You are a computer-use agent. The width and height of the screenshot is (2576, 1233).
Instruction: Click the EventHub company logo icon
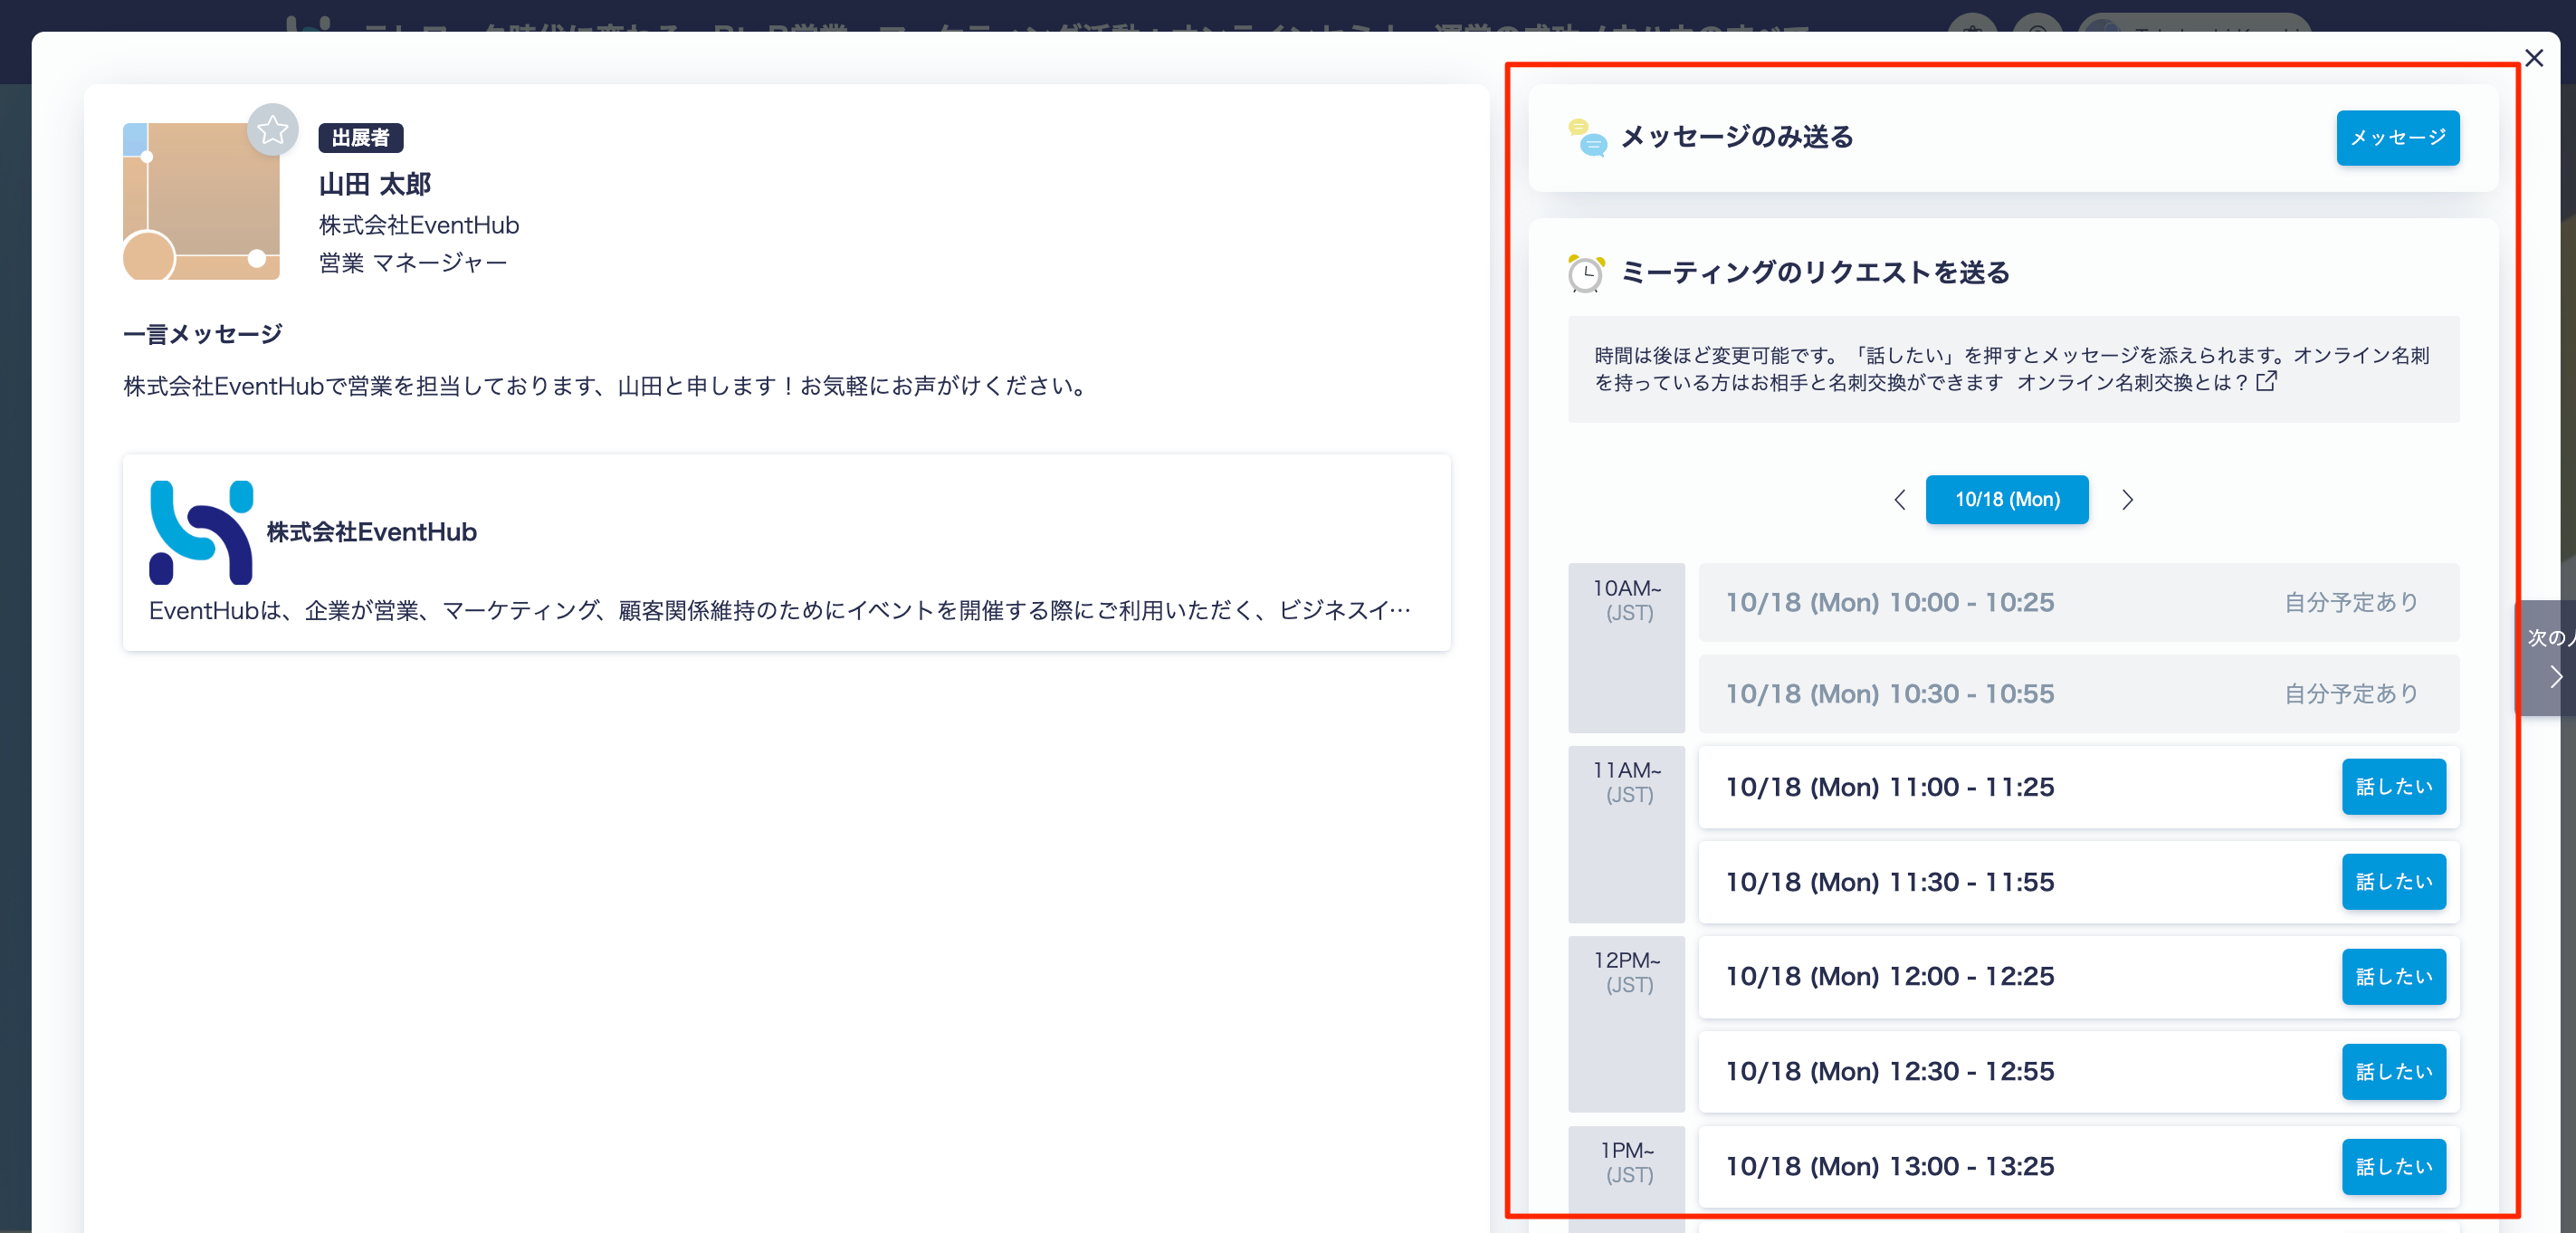tap(200, 532)
